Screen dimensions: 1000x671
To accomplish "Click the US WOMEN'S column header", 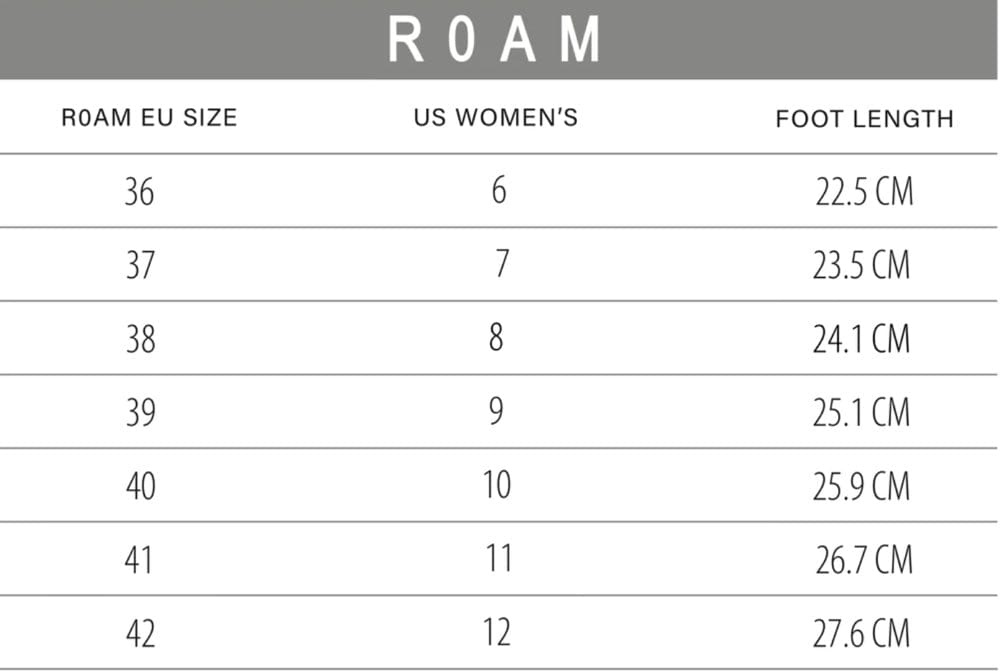I will click(x=496, y=117).
